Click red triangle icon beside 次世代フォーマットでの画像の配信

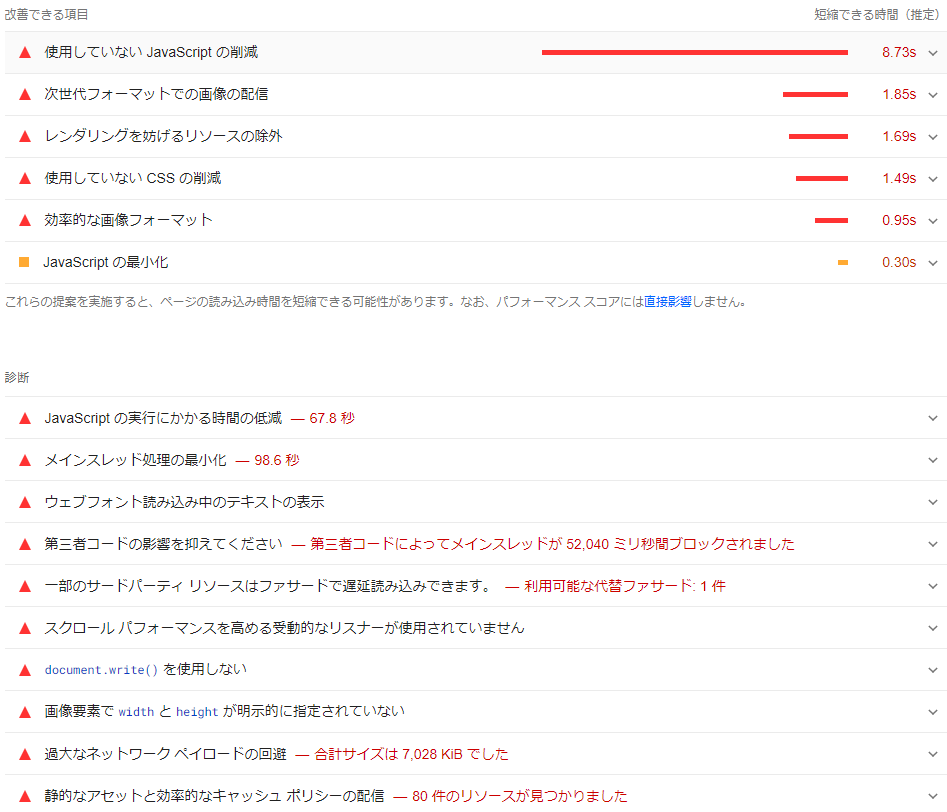coord(25,94)
